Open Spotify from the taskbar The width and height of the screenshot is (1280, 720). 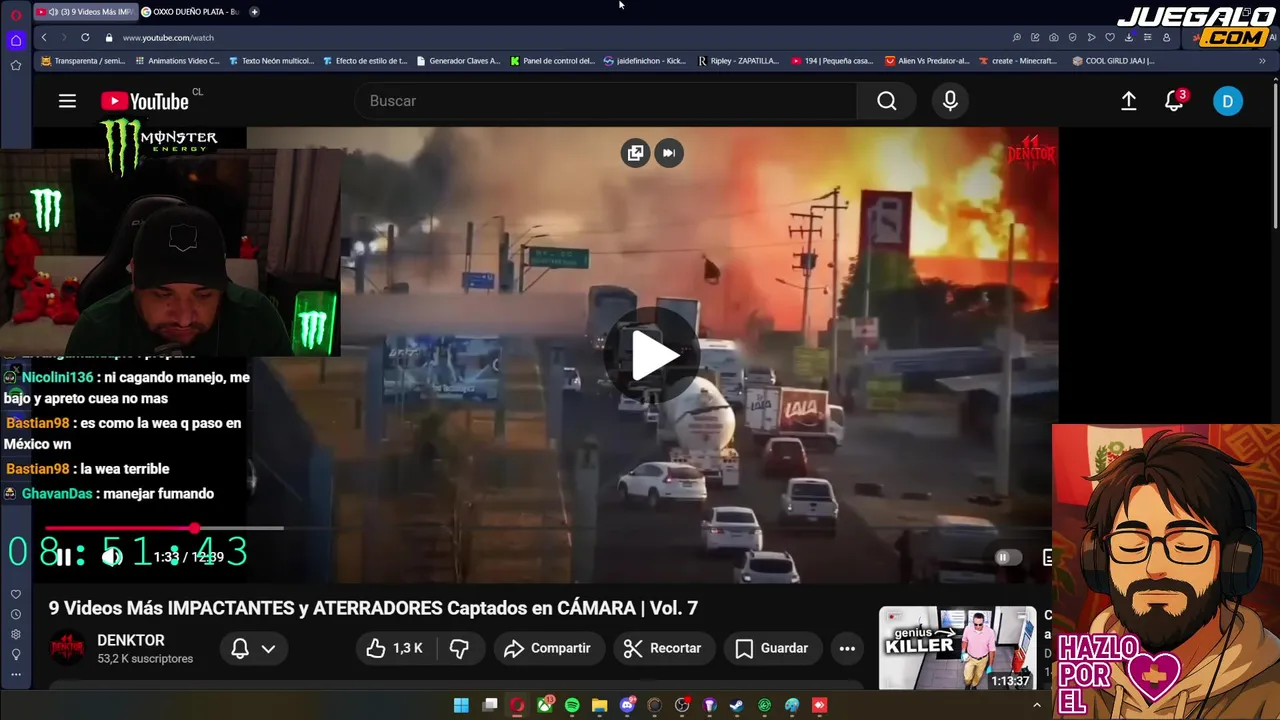pyautogui.click(x=572, y=705)
